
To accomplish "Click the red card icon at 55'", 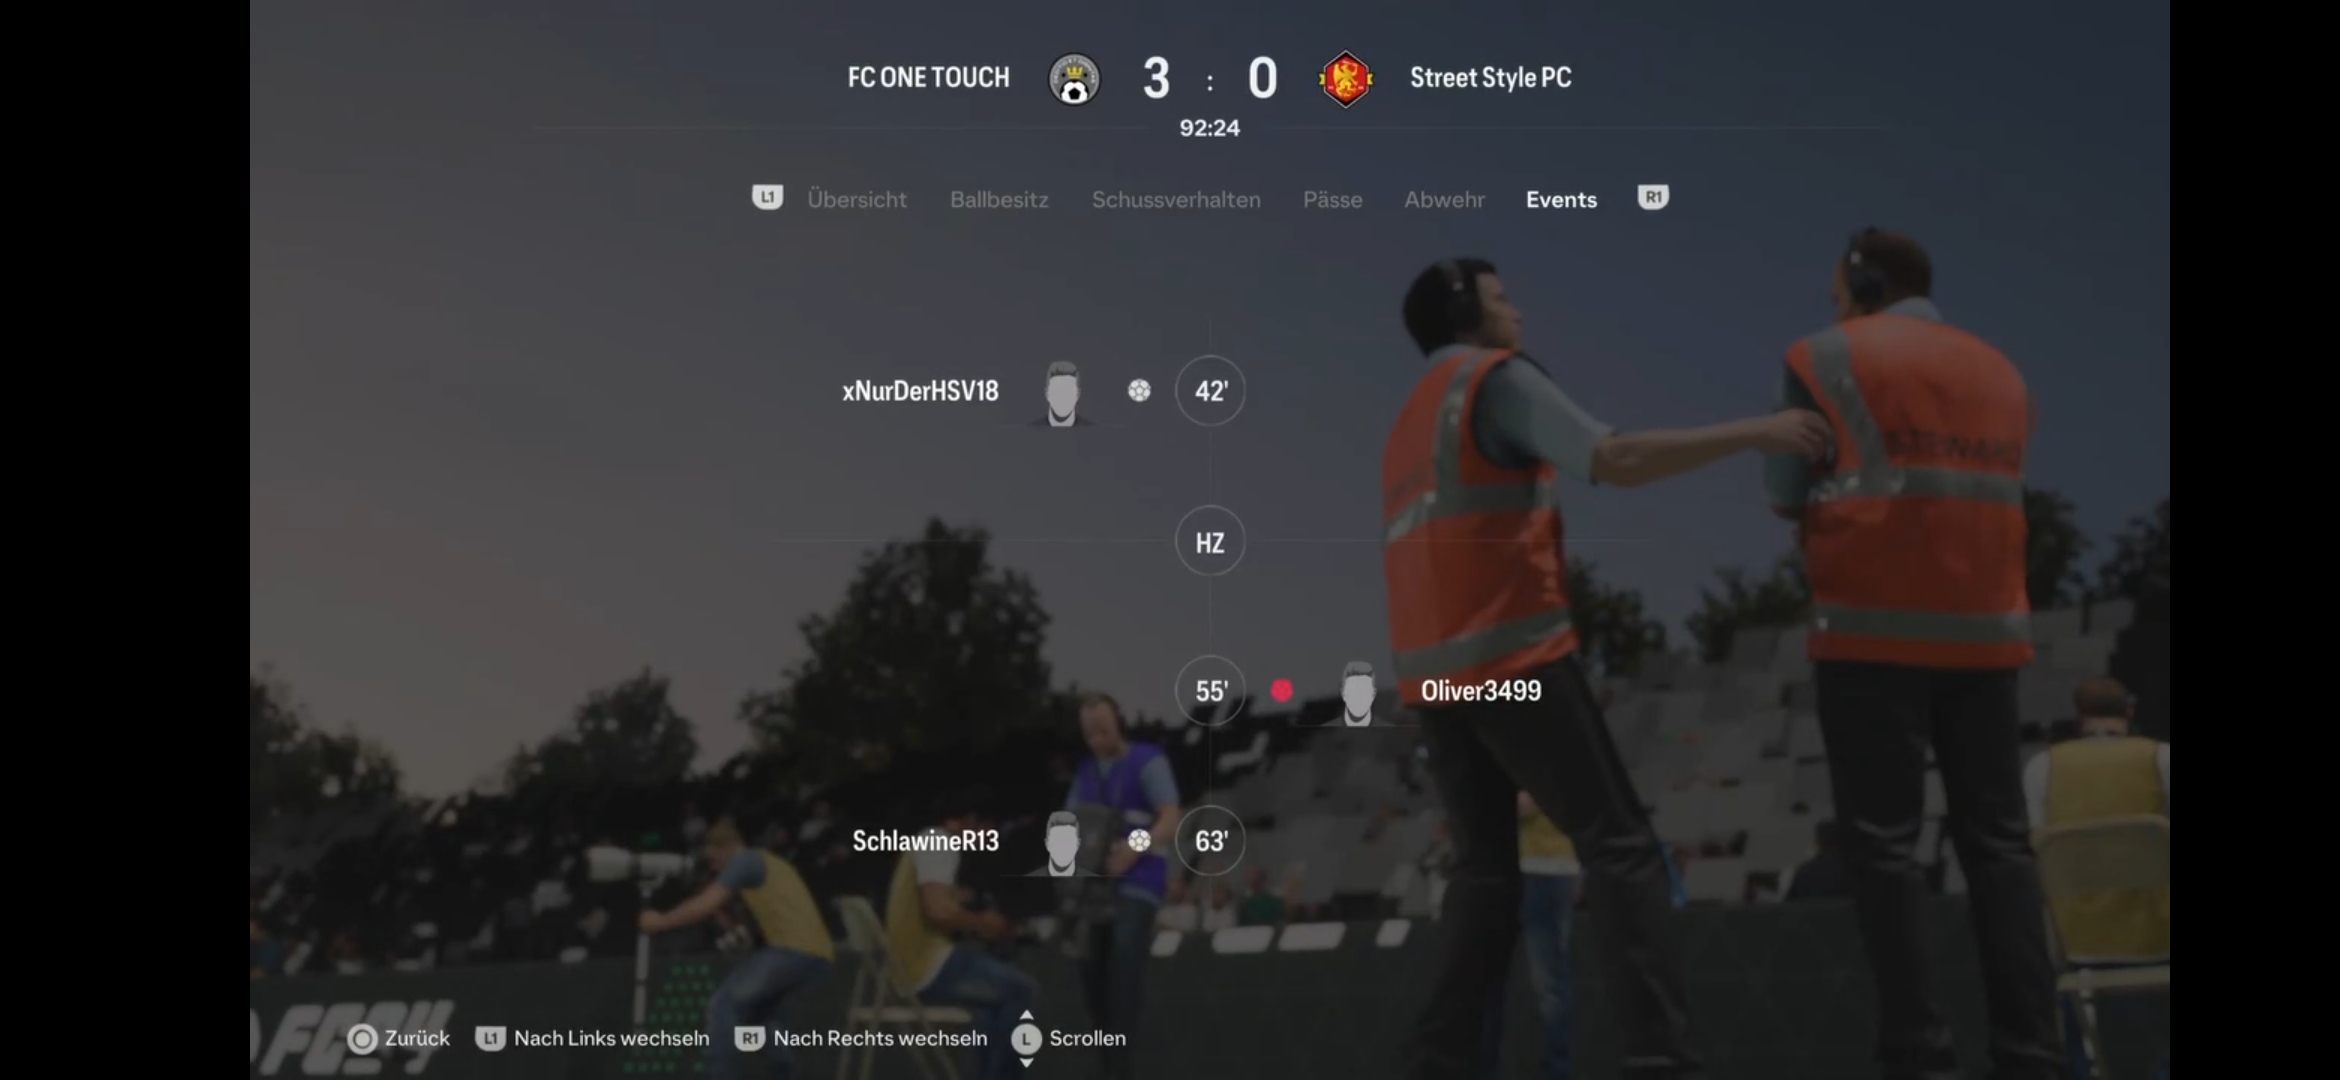I will click(x=1281, y=690).
